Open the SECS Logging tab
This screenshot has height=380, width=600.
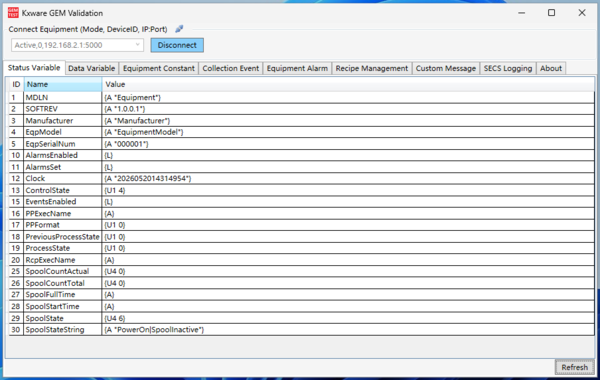[x=508, y=68]
